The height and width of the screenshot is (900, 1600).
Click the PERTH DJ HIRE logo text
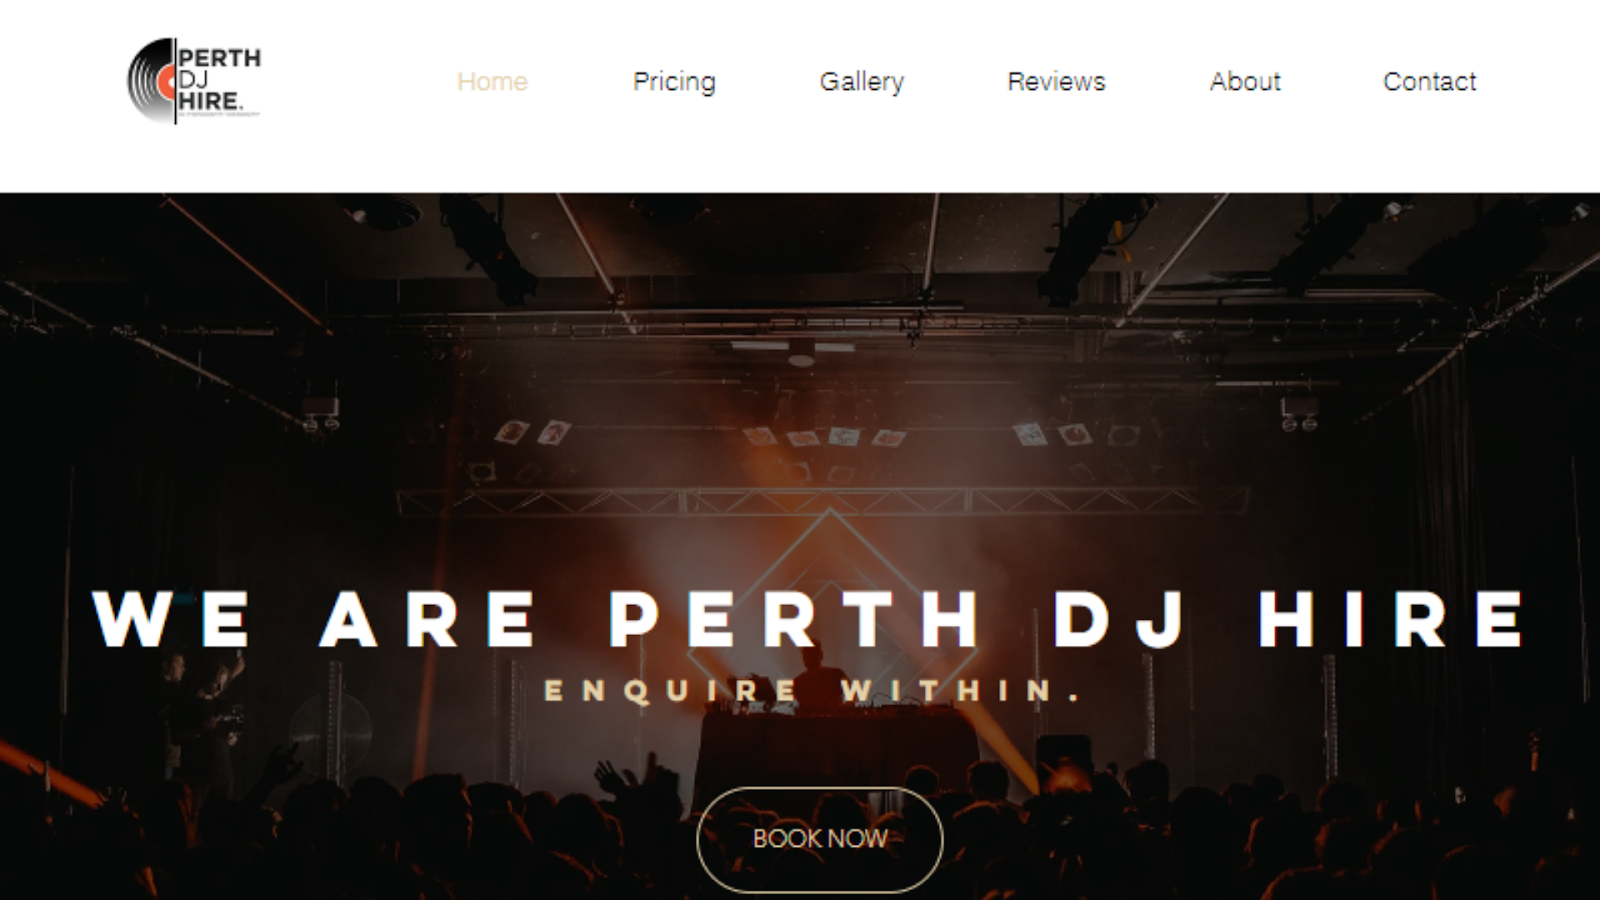point(219,79)
